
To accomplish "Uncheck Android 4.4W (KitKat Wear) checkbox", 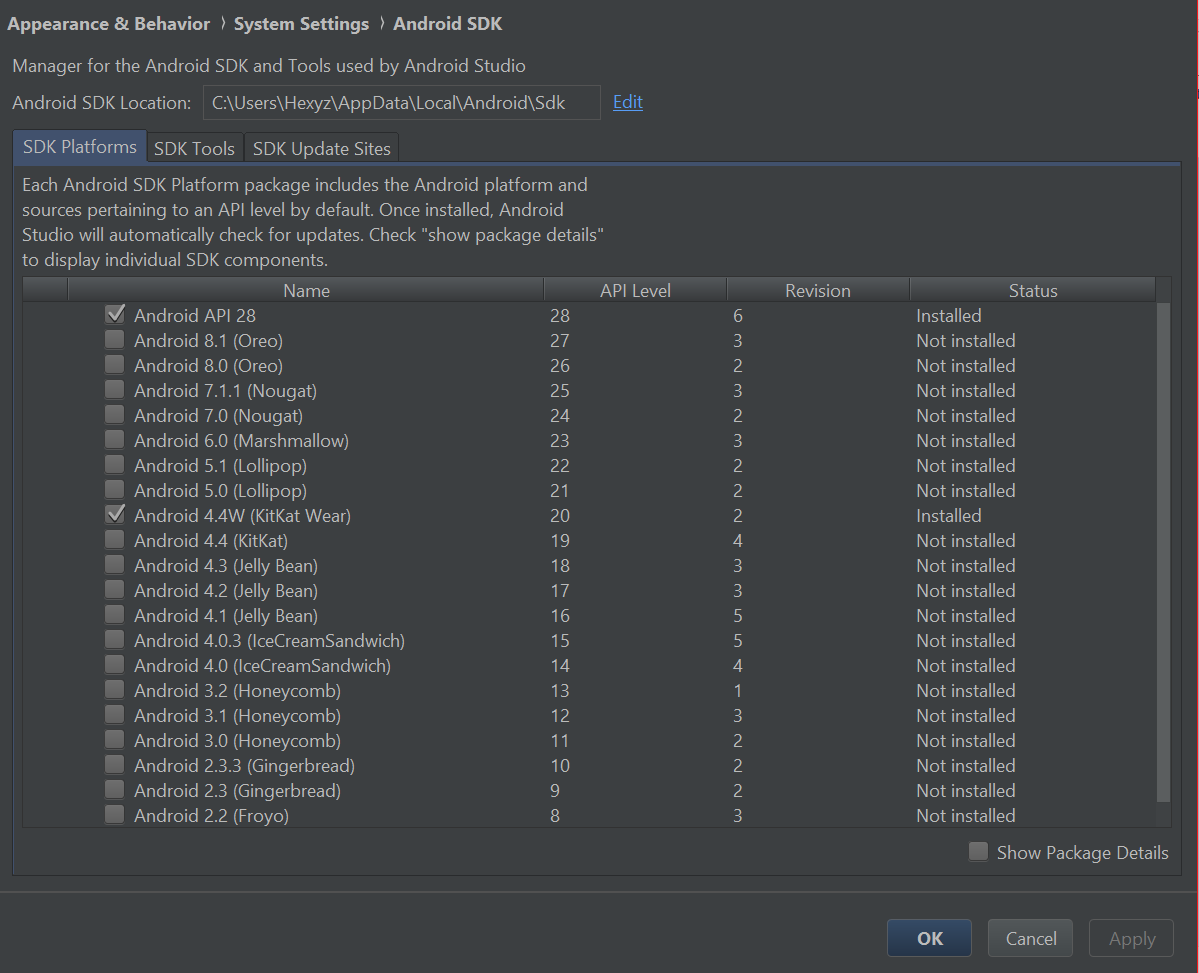I will [115, 515].
